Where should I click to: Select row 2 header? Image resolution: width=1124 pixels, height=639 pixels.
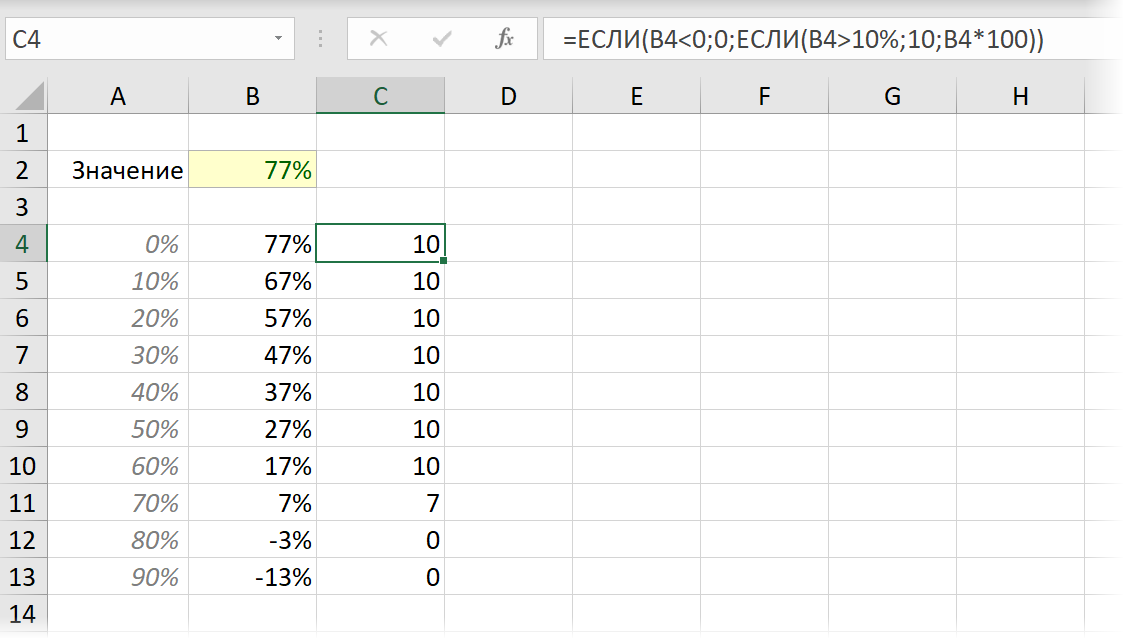pyautogui.click(x=23, y=170)
